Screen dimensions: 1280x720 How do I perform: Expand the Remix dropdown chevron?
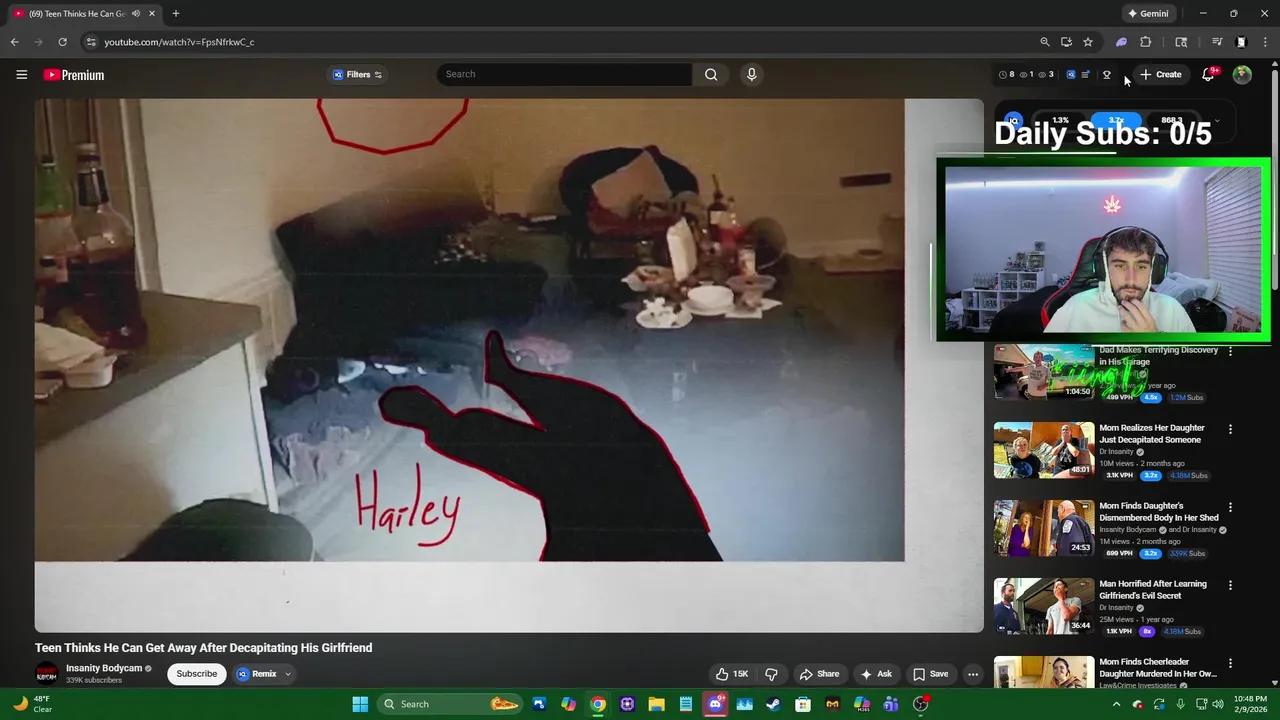[288, 674]
